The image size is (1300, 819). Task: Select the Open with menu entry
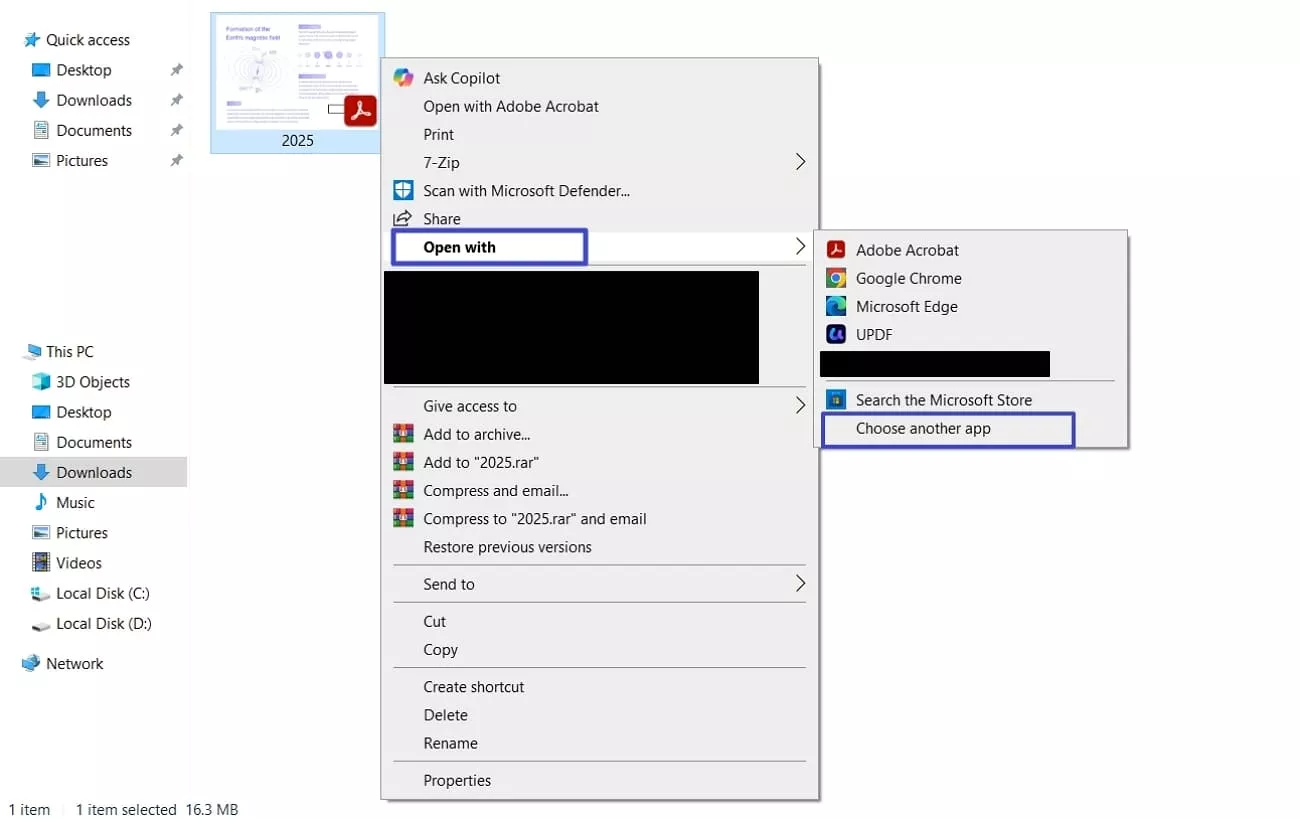(459, 246)
